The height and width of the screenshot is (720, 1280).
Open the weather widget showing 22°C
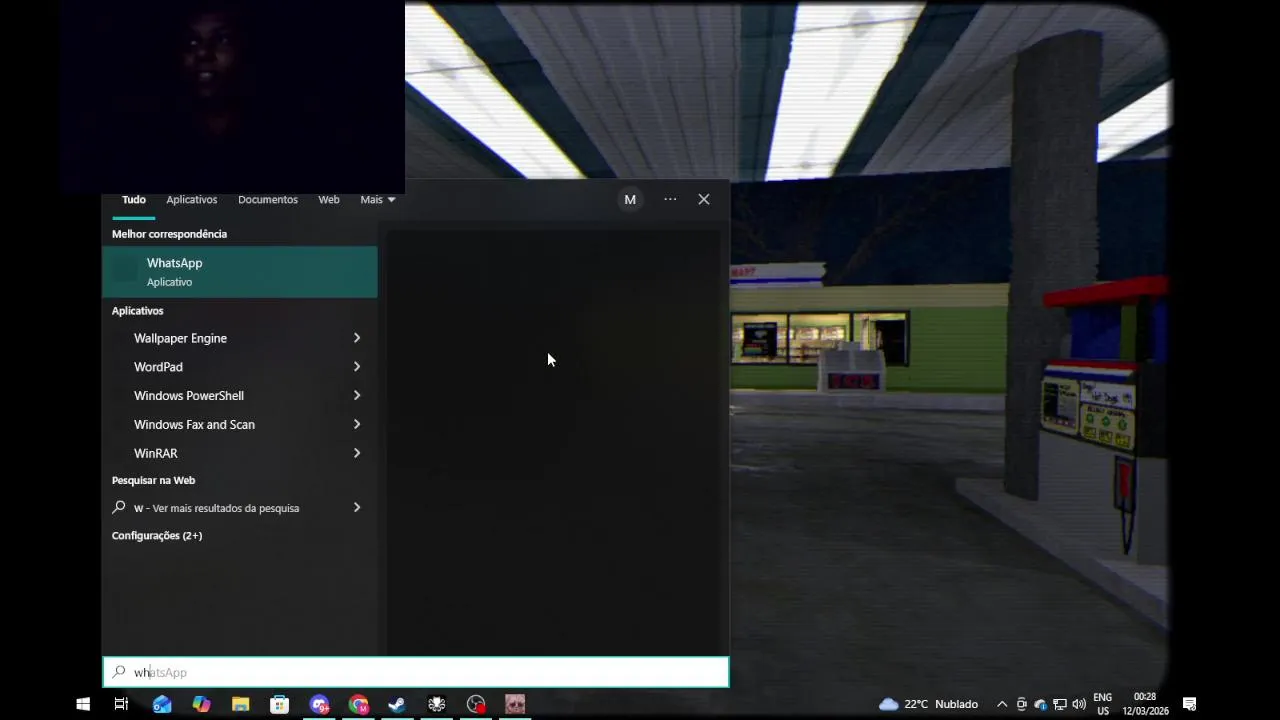[928, 704]
